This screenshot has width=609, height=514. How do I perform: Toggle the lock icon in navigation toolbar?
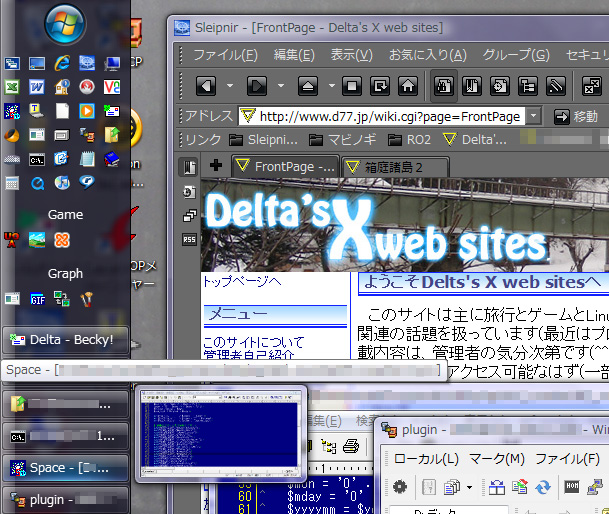pyautogui.click(x=446, y=86)
